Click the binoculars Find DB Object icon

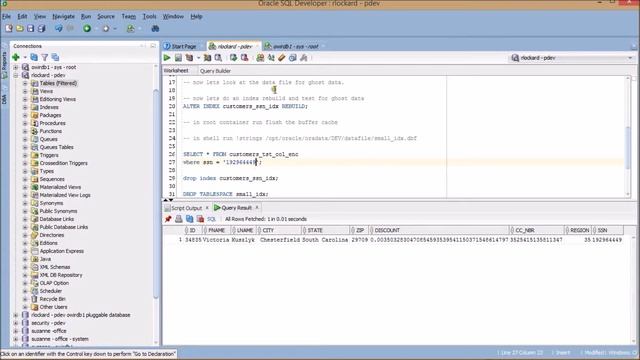coord(155,28)
